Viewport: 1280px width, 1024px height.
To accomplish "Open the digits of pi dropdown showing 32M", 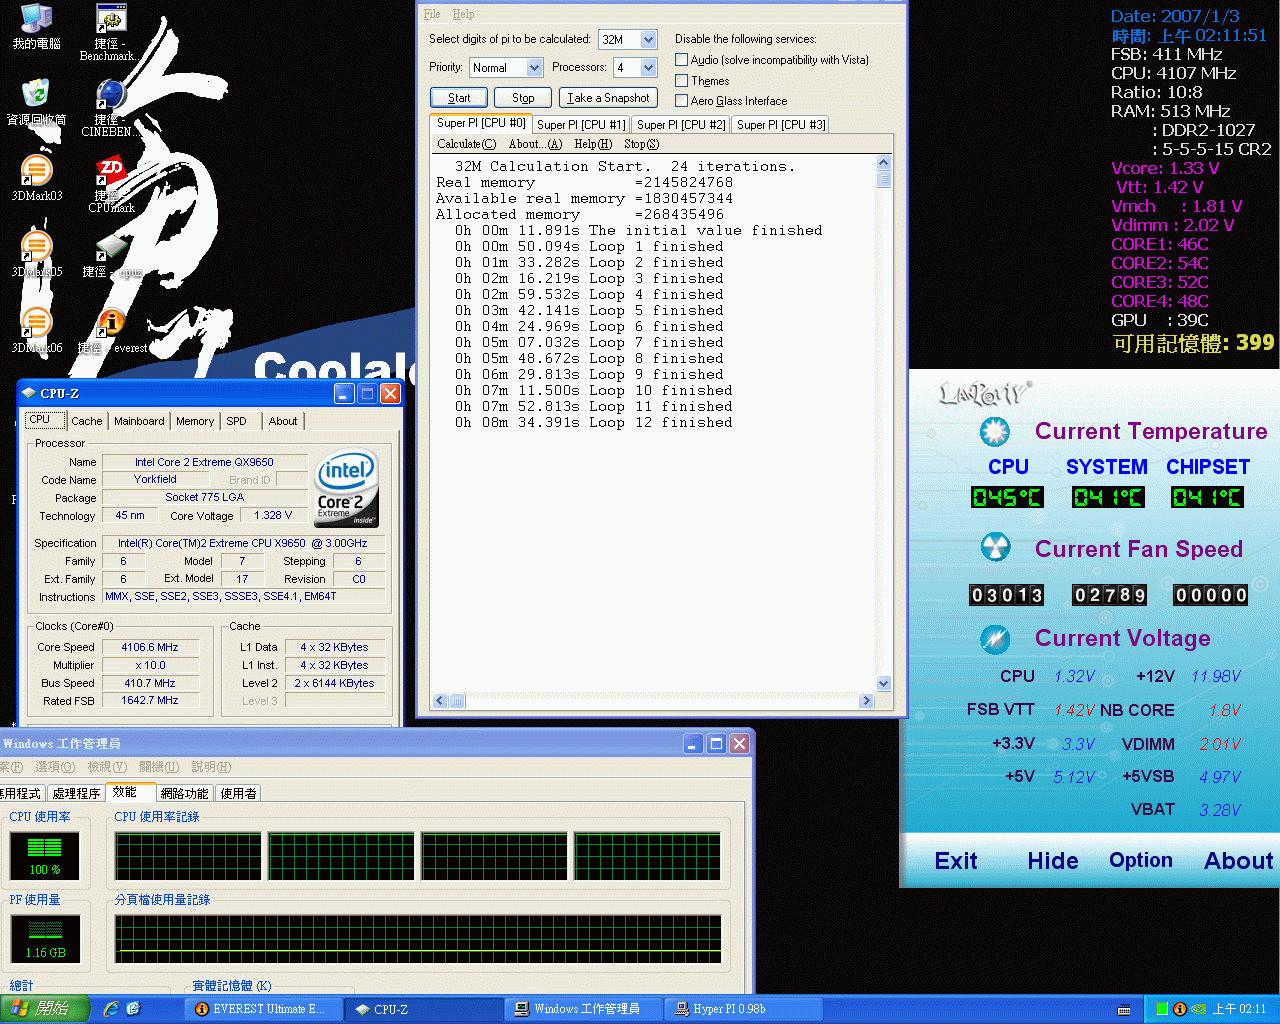I will [x=649, y=40].
